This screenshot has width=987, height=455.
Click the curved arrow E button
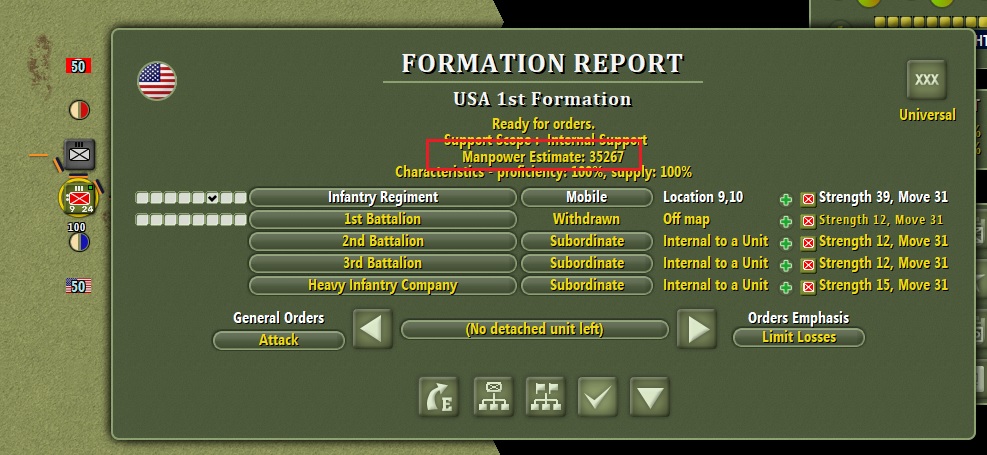439,396
